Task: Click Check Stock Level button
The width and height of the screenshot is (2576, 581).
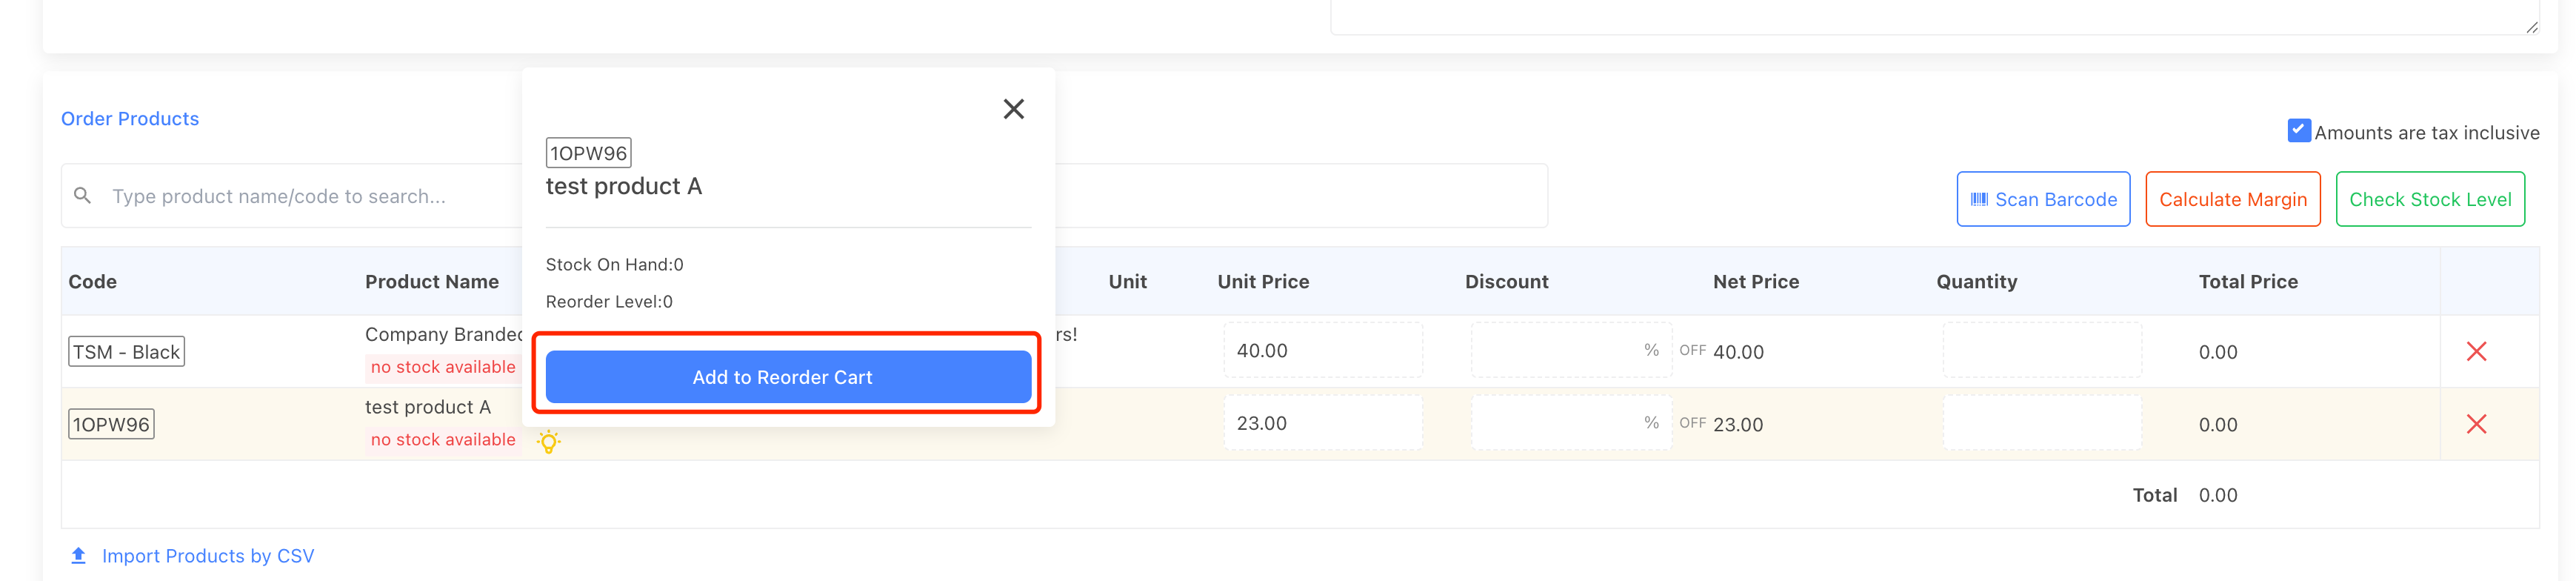Action: coord(2429,199)
